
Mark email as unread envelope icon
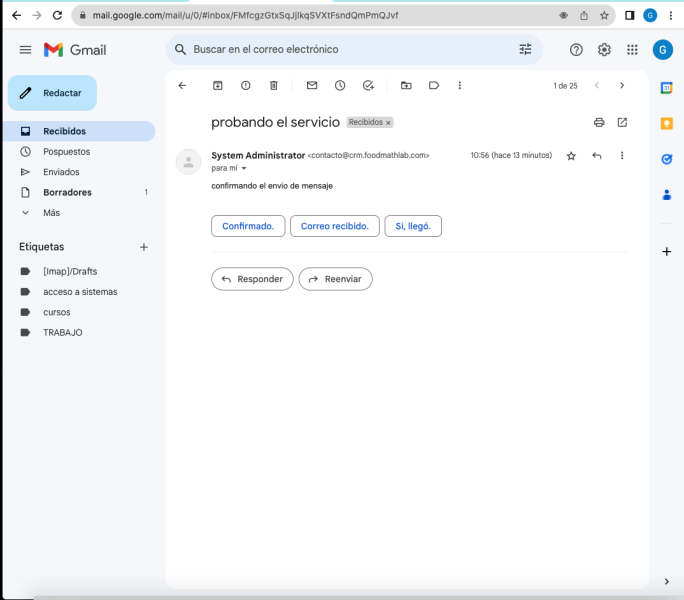click(312, 86)
